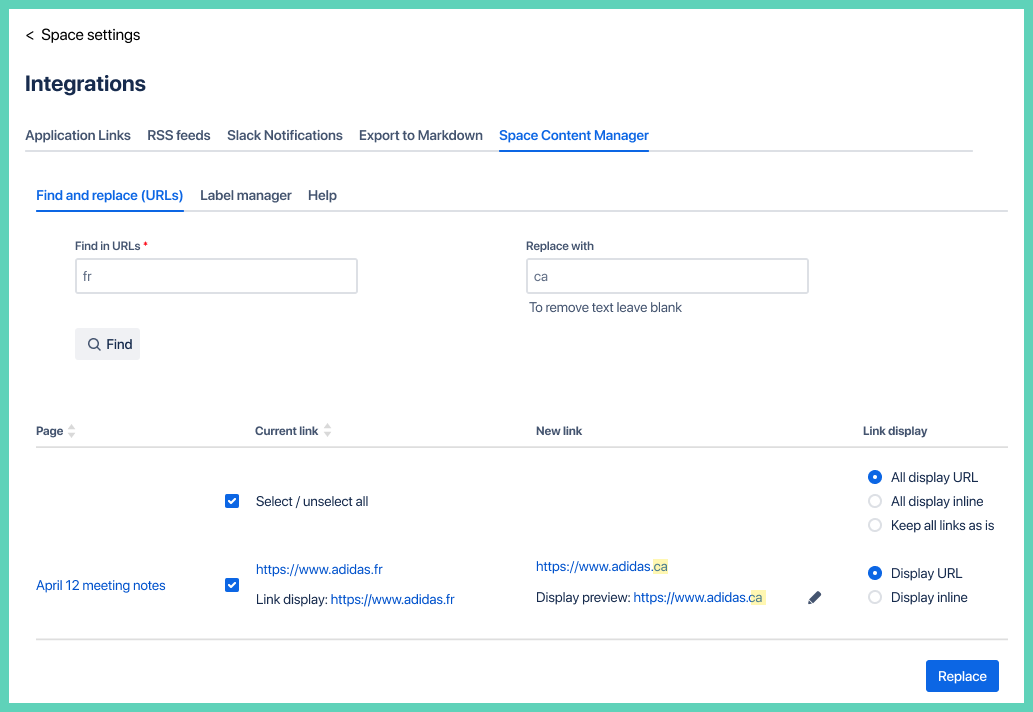Go to the Slack Notifications tab
1033x712 pixels.
[x=284, y=135]
